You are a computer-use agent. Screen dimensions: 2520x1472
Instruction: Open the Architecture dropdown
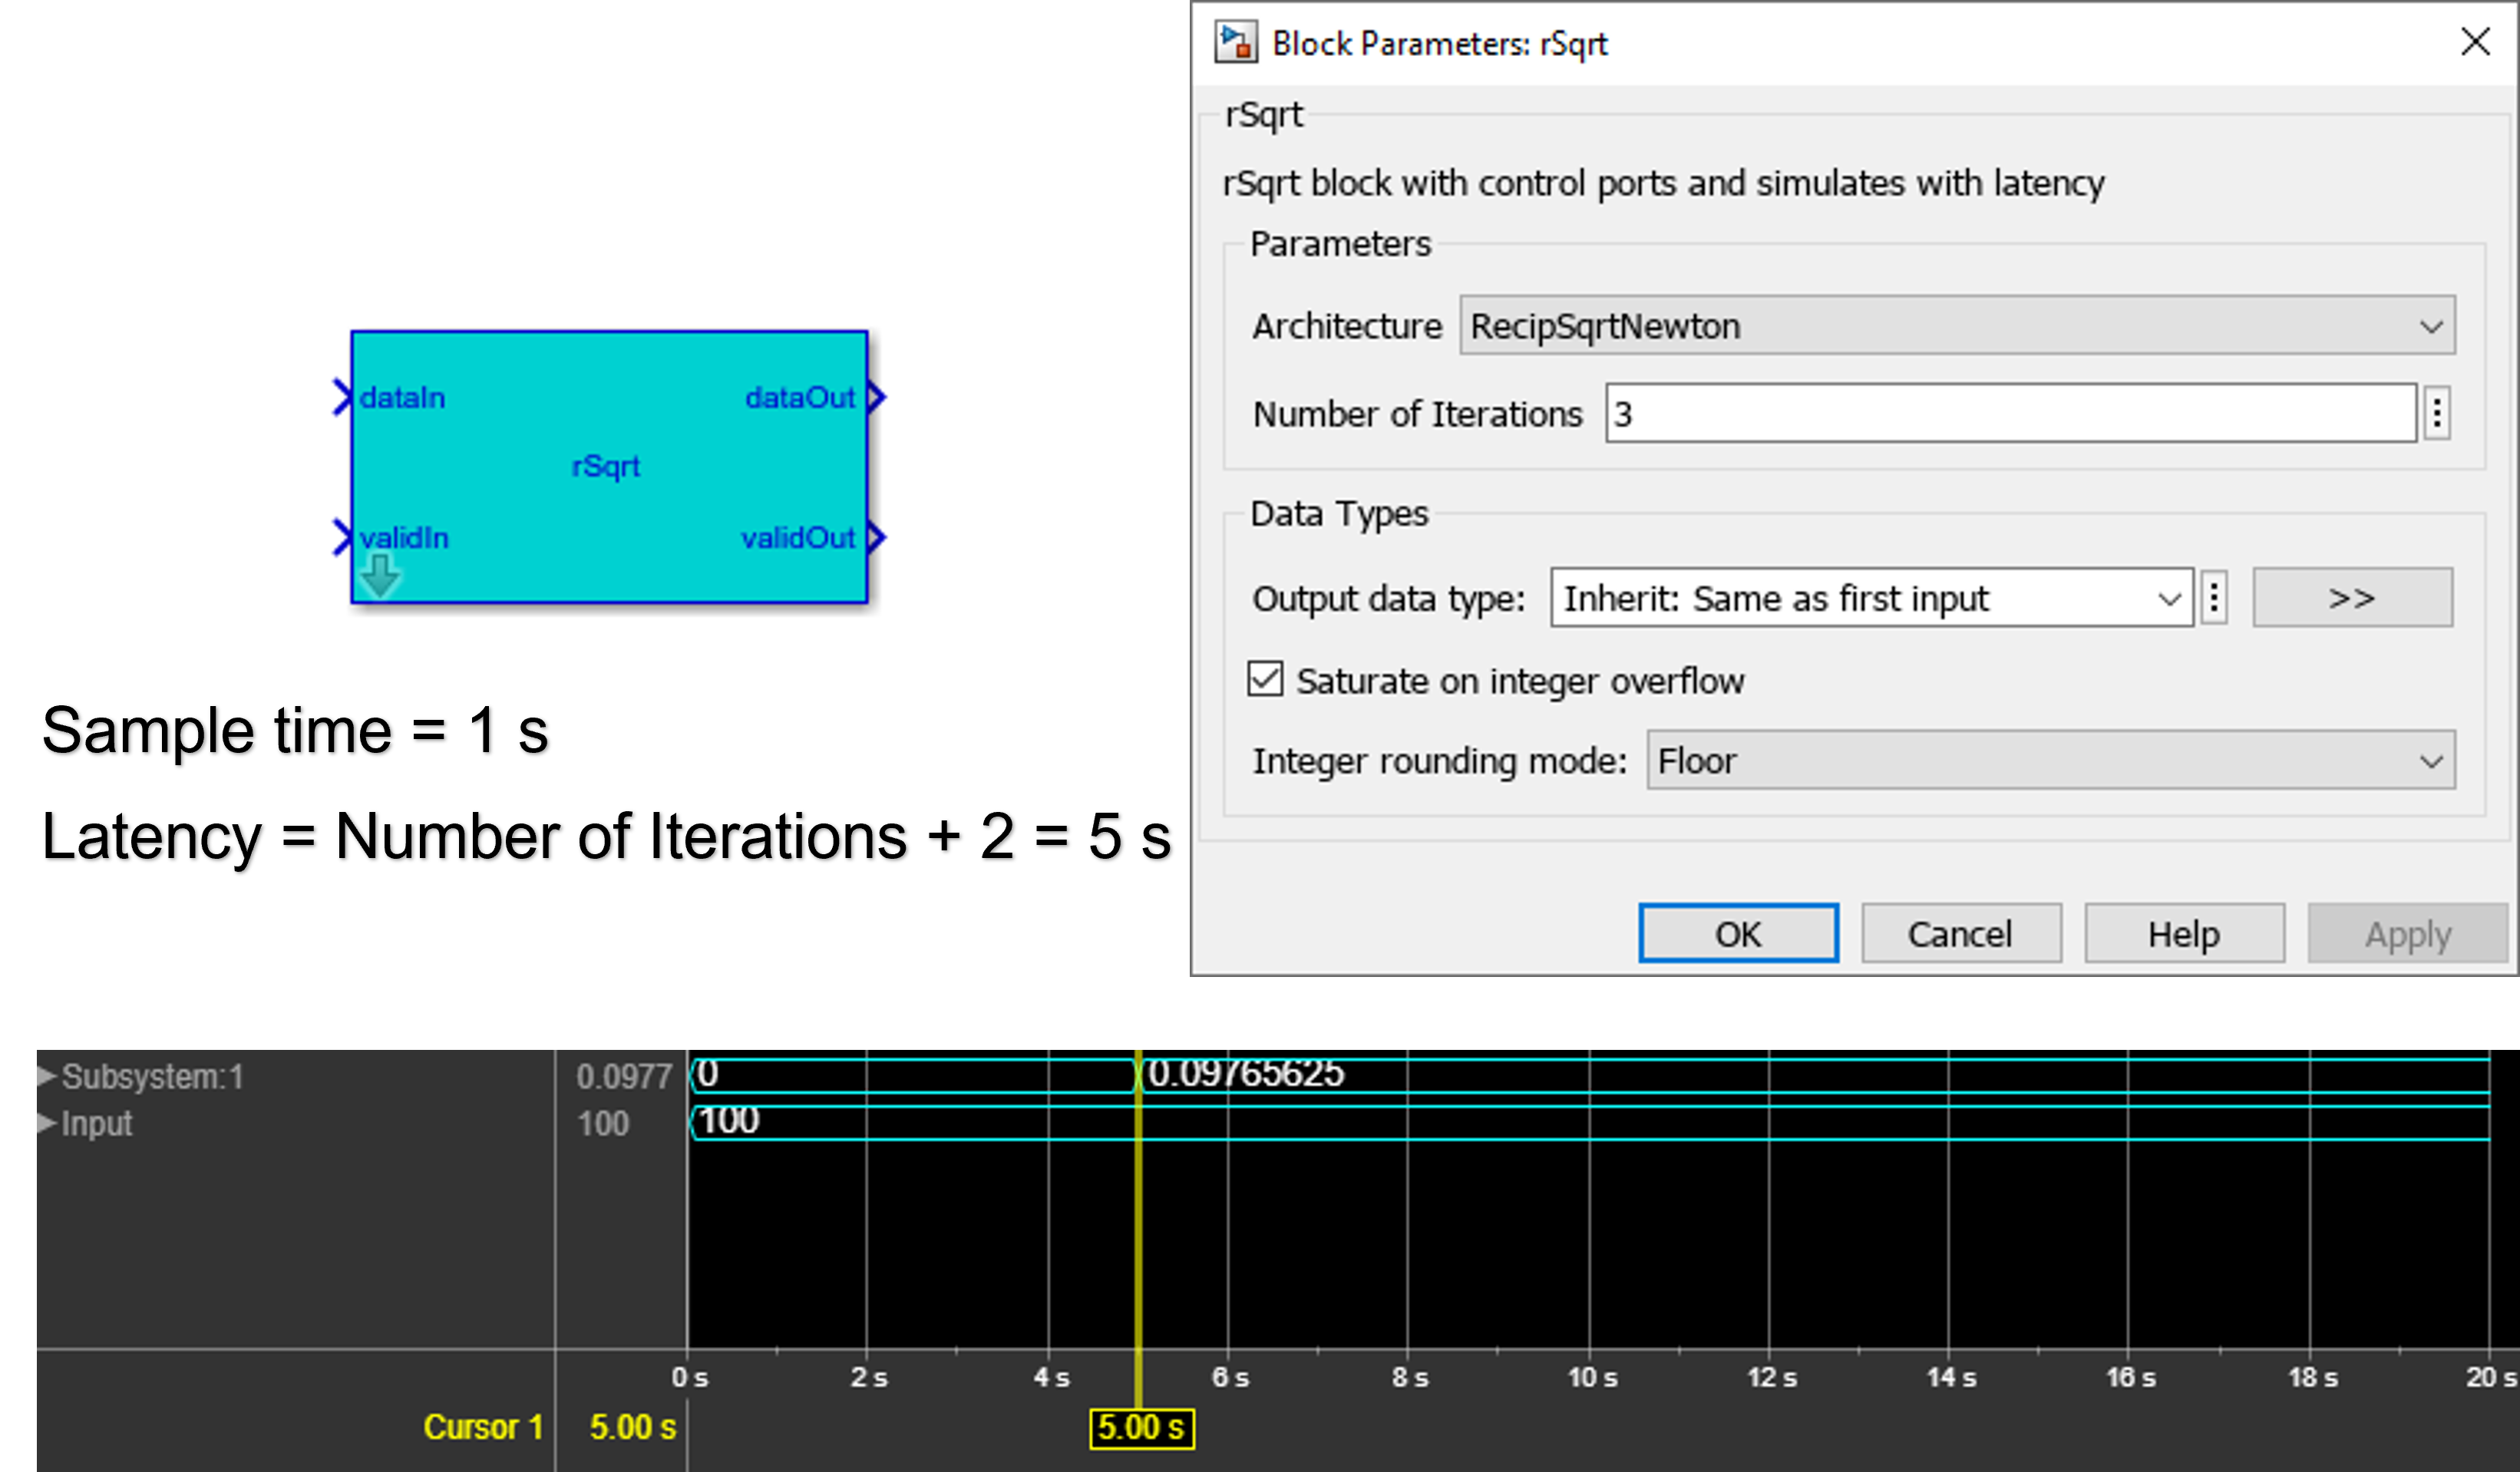point(2431,325)
